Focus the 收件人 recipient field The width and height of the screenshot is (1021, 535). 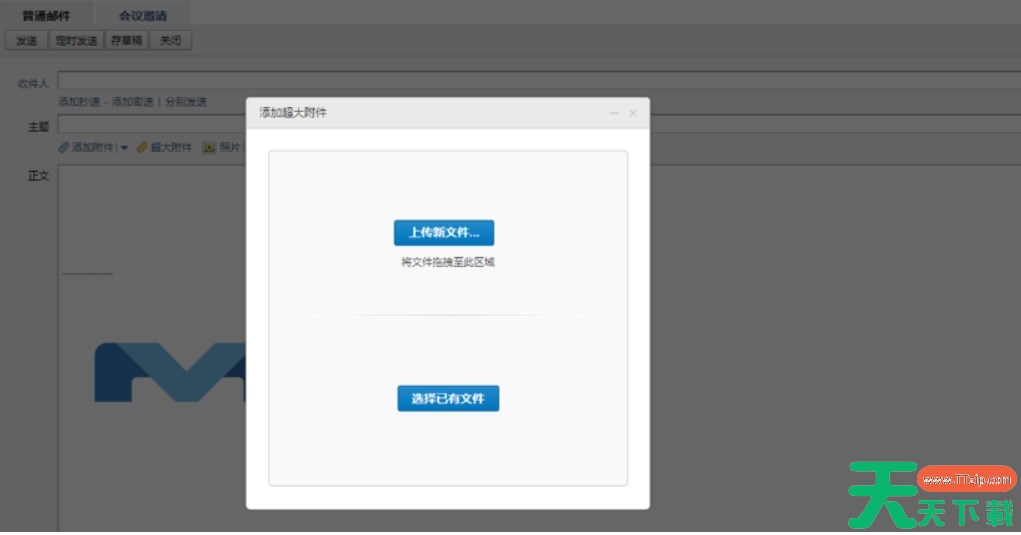pyautogui.click(x=539, y=81)
